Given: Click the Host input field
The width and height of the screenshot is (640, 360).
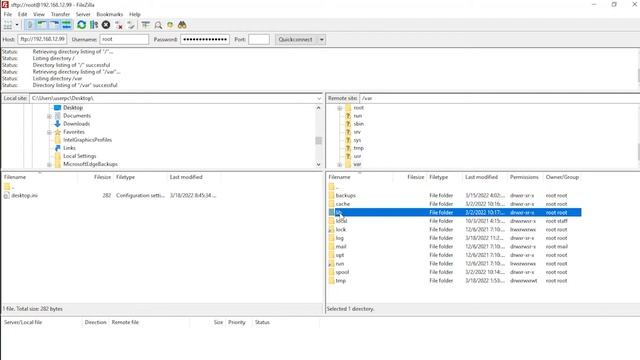Looking at the screenshot, I should pos(42,40).
